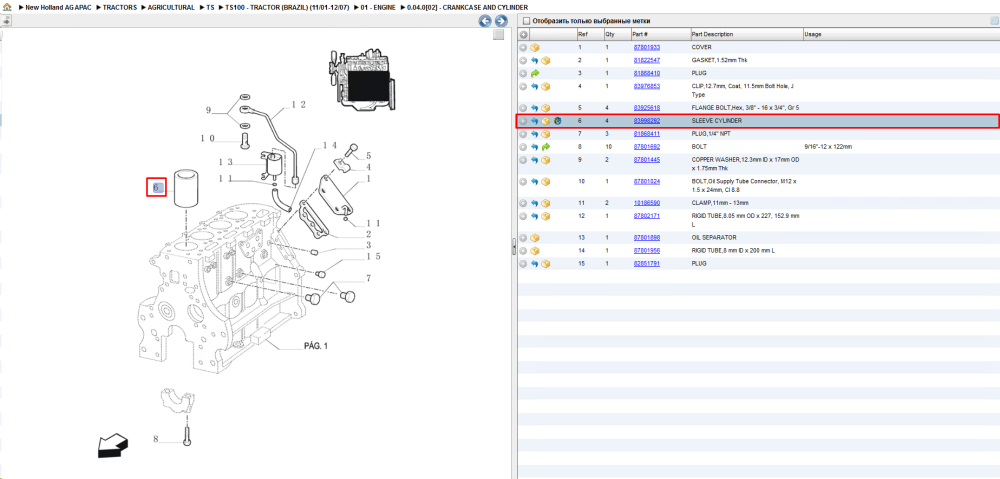Open part number link 87801445

tap(646, 159)
